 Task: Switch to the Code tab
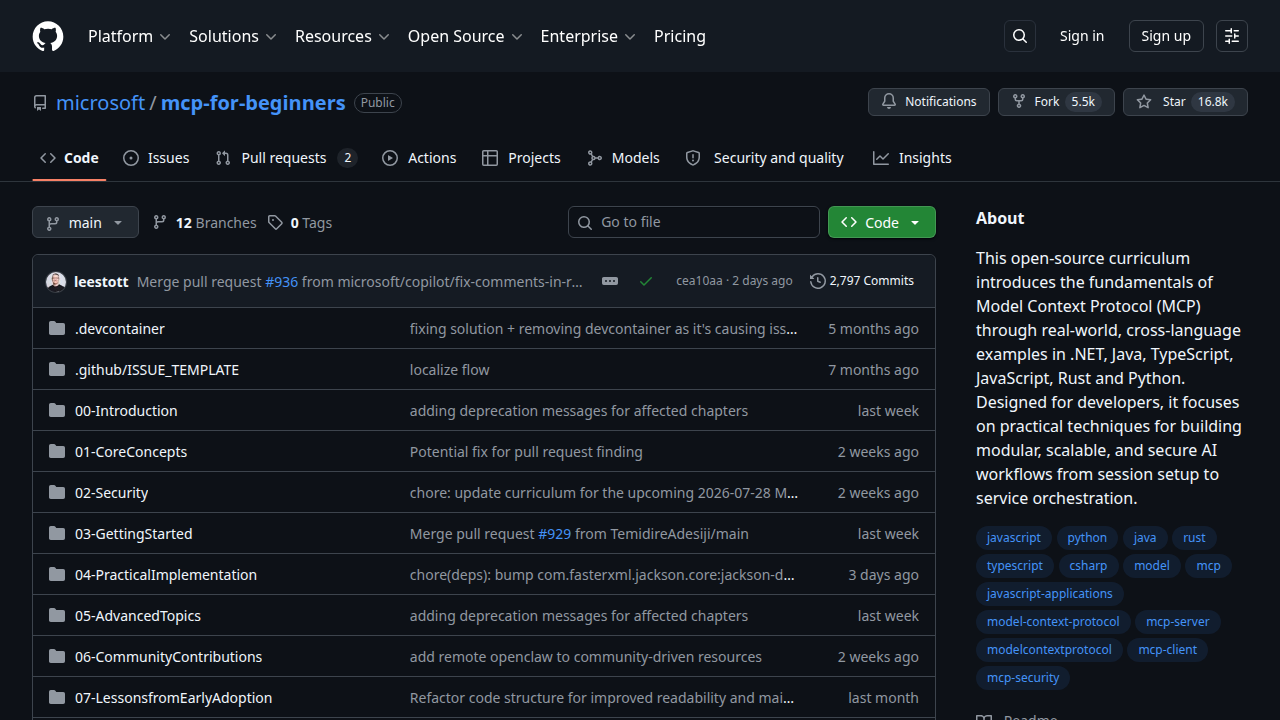[x=69, y=158]
